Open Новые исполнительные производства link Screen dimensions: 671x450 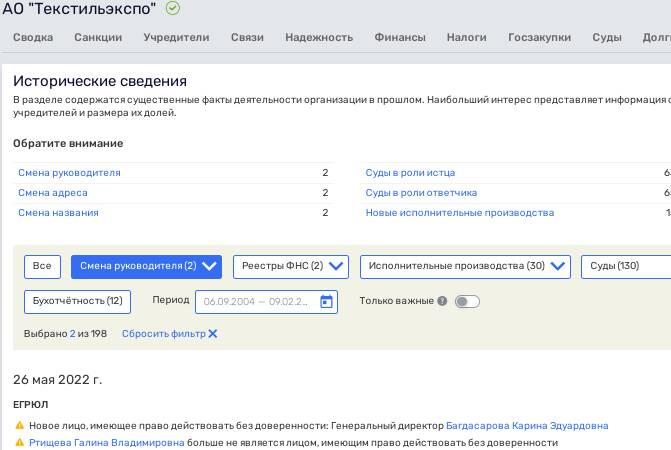click(460, 213)
